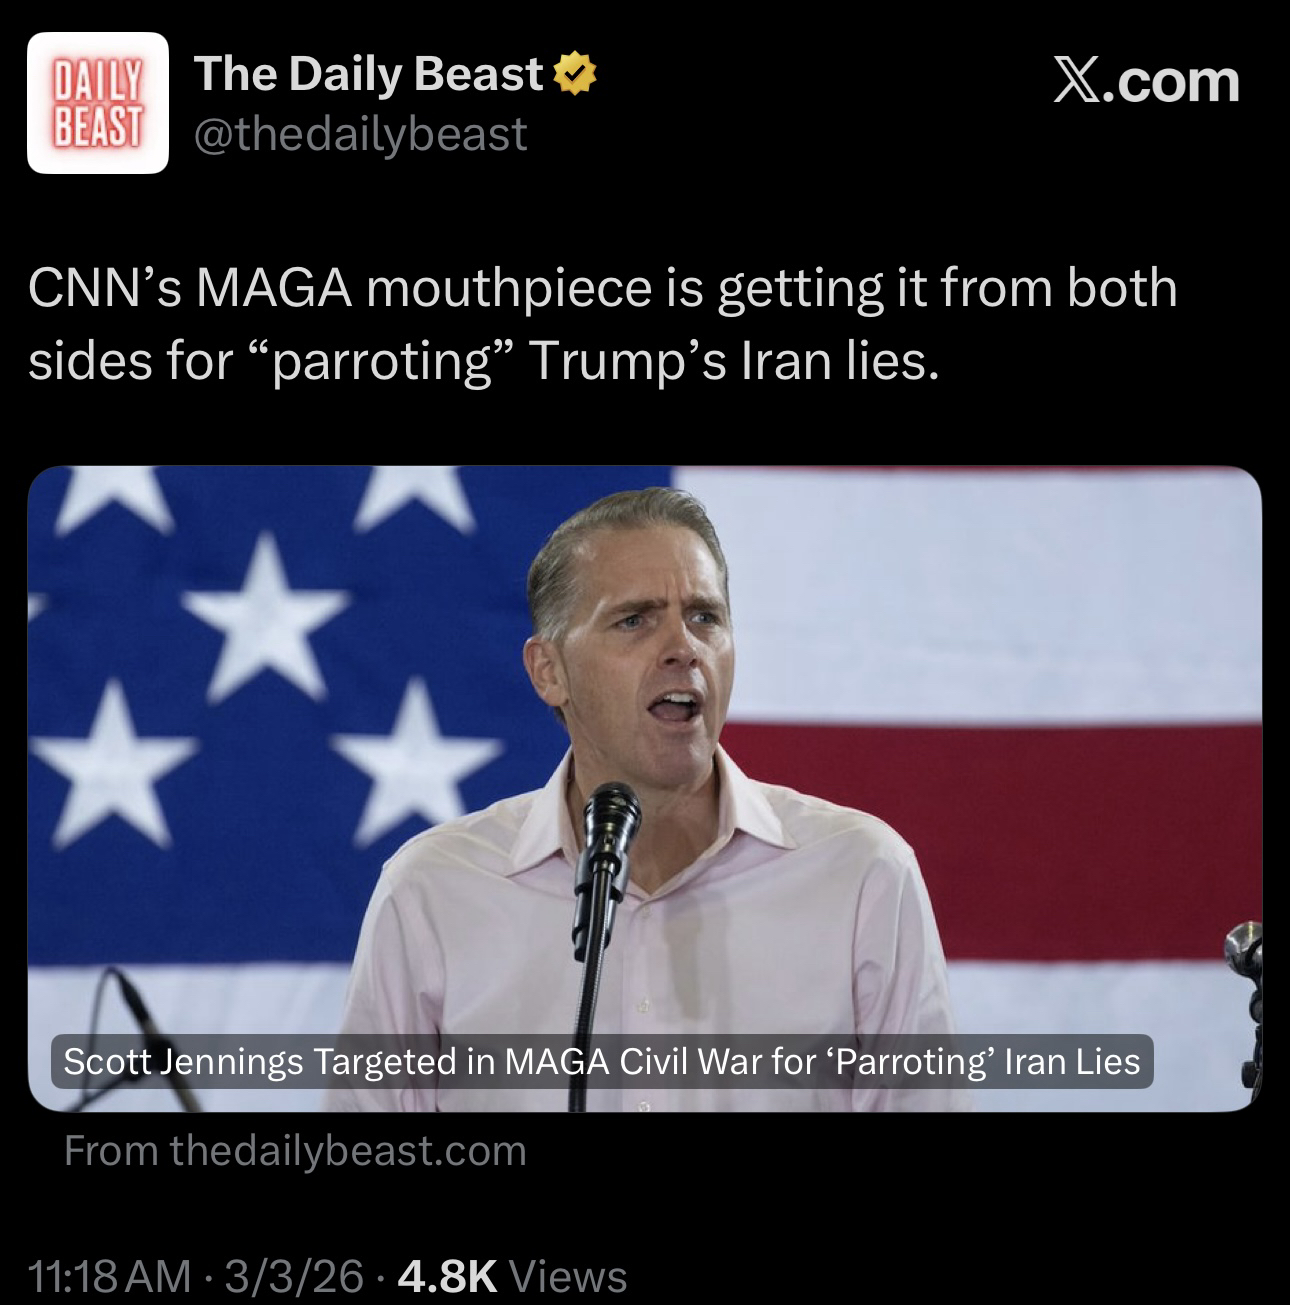Image resolution: width=1290 pixels, height=1305 pixels.
Task: Click the 3/3/26 post date
Action: pos(294,1275)
